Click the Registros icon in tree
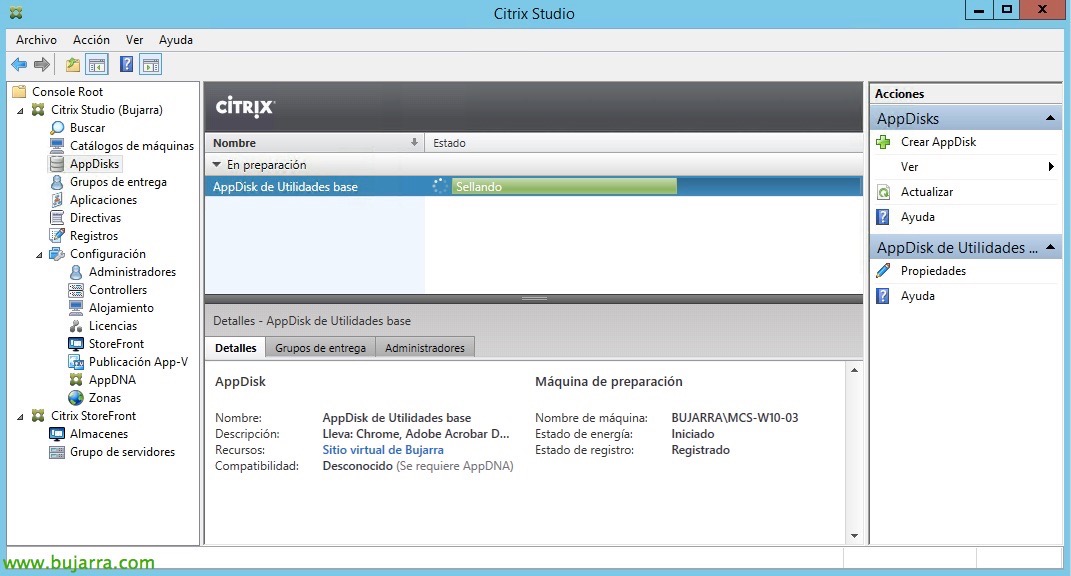 57,236
